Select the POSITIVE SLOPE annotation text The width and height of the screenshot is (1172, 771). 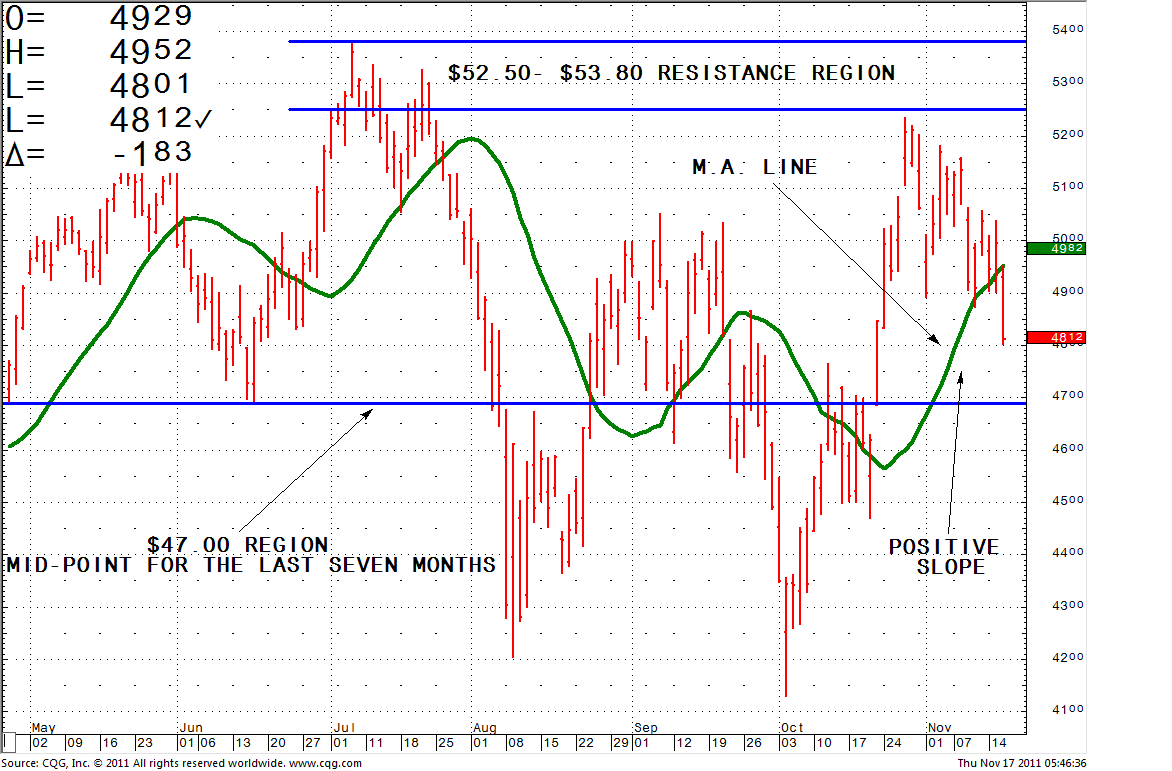tap(944, 557)
